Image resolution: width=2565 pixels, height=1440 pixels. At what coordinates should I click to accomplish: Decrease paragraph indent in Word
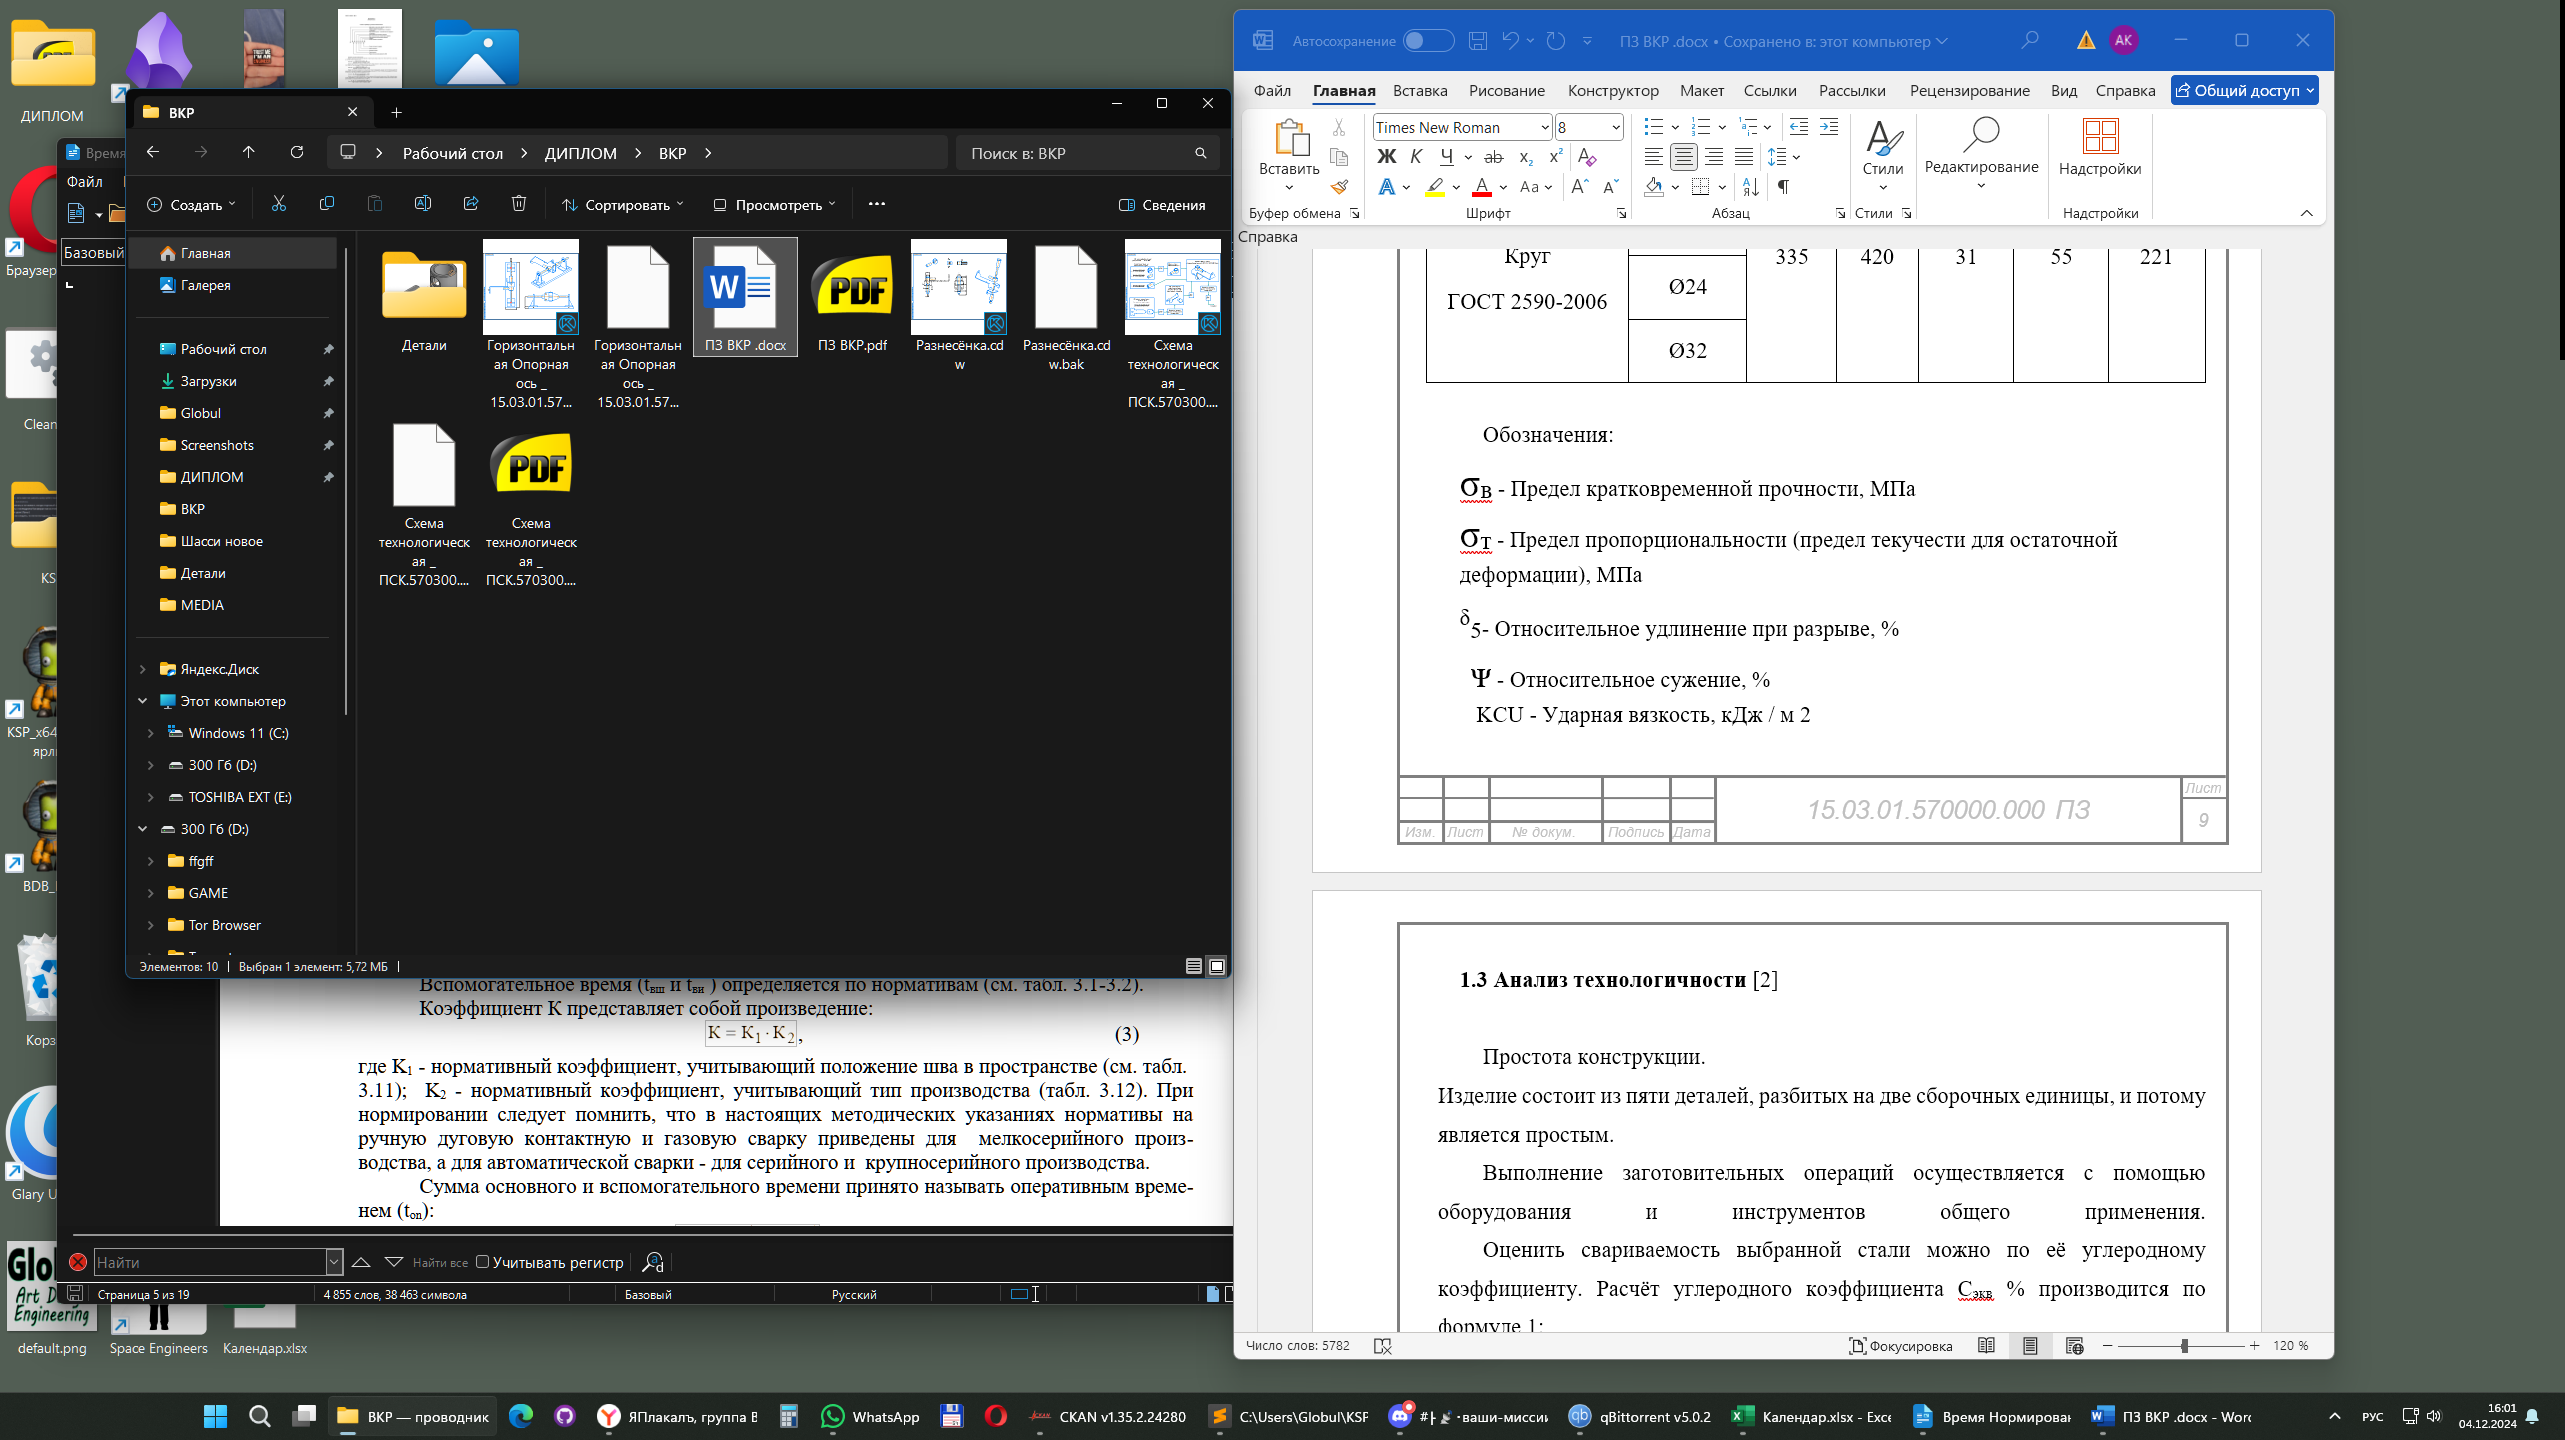point(1799,127)
